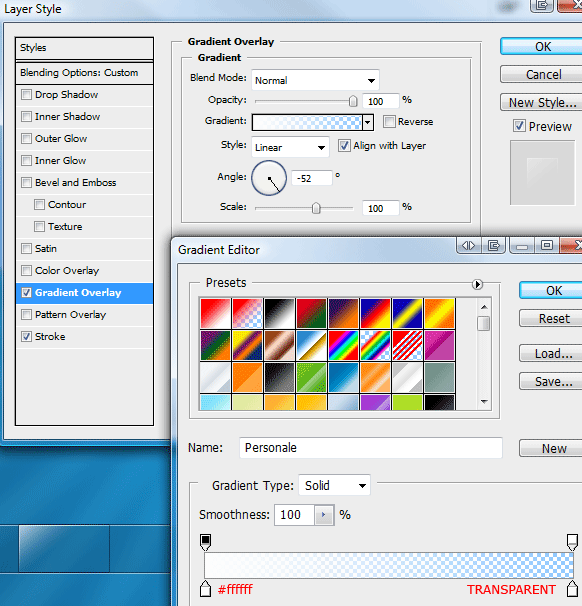
Task: Confirm the Gradient Editor with OK
Action: pos(551,290)
